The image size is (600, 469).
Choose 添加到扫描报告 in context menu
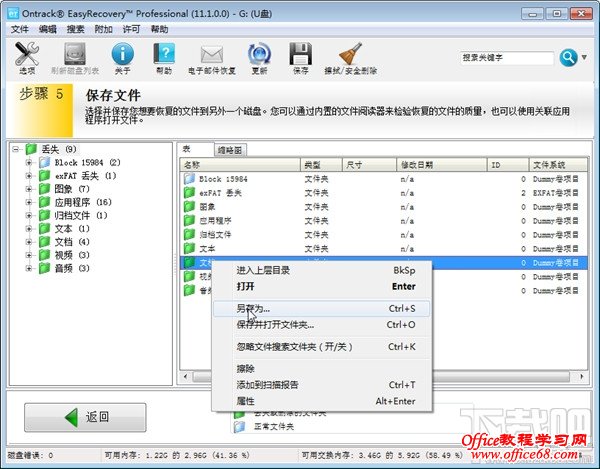321,385
